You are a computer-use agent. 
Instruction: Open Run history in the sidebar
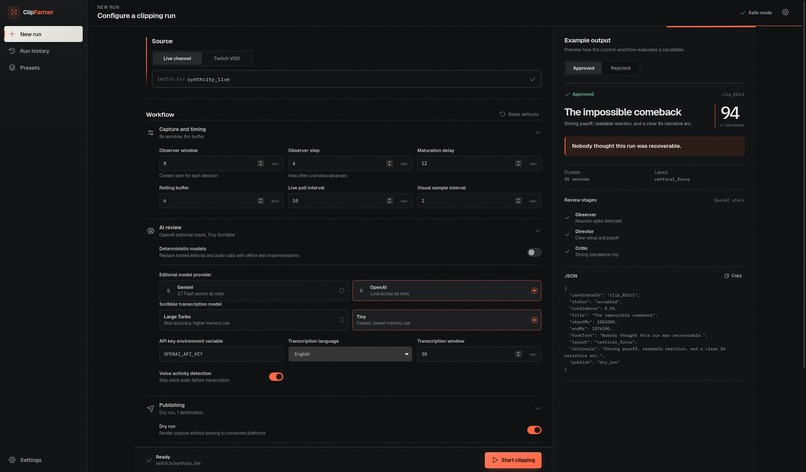click(x=43, y=51)
